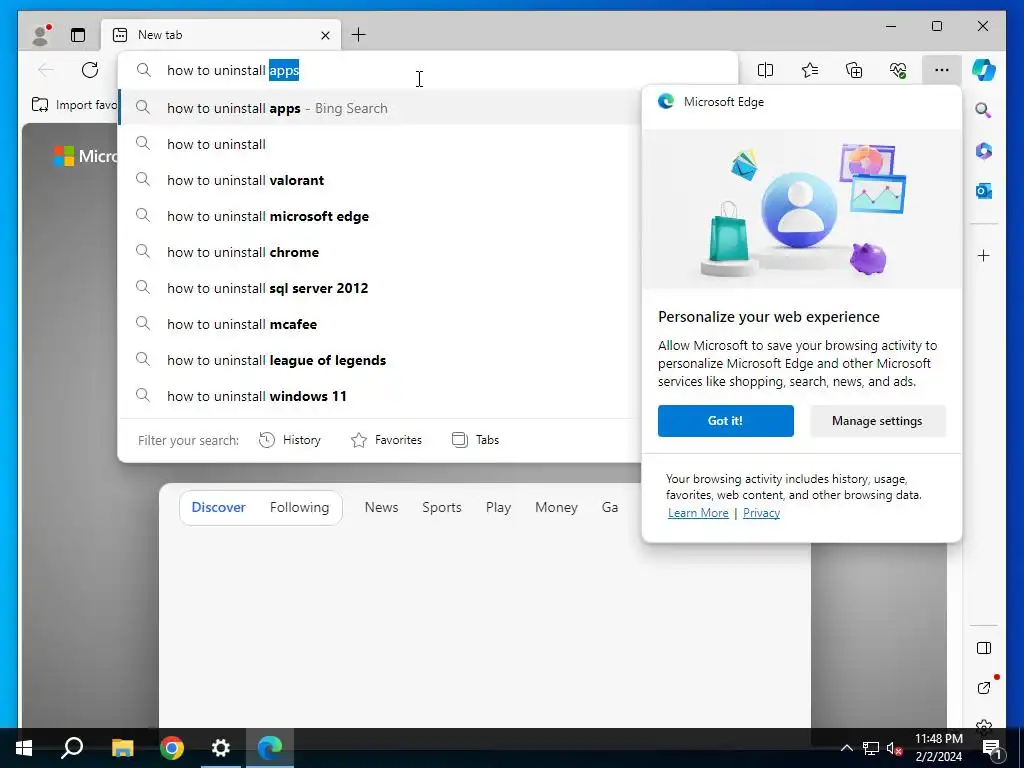Screen dimensions: 1024x768
Task: Open the News feed tab
Action: [381, 507]
